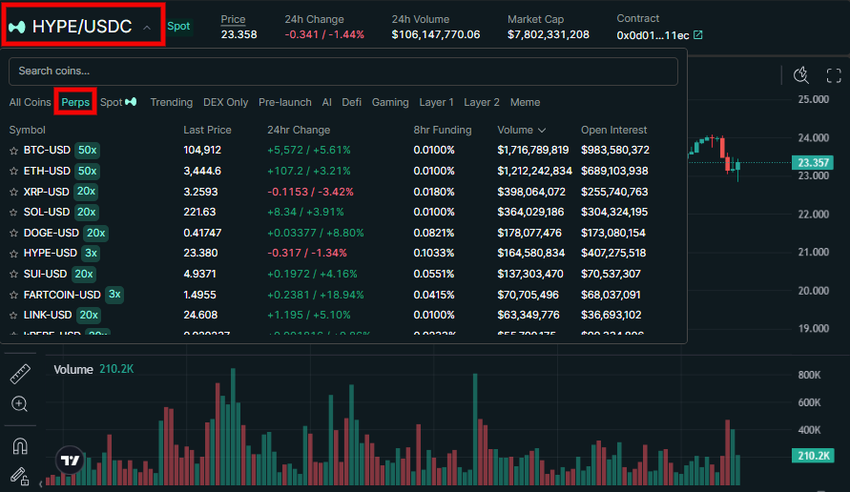
Task: Click the Volume 210.2K indicator legend
Action: [x=93, y=370]
